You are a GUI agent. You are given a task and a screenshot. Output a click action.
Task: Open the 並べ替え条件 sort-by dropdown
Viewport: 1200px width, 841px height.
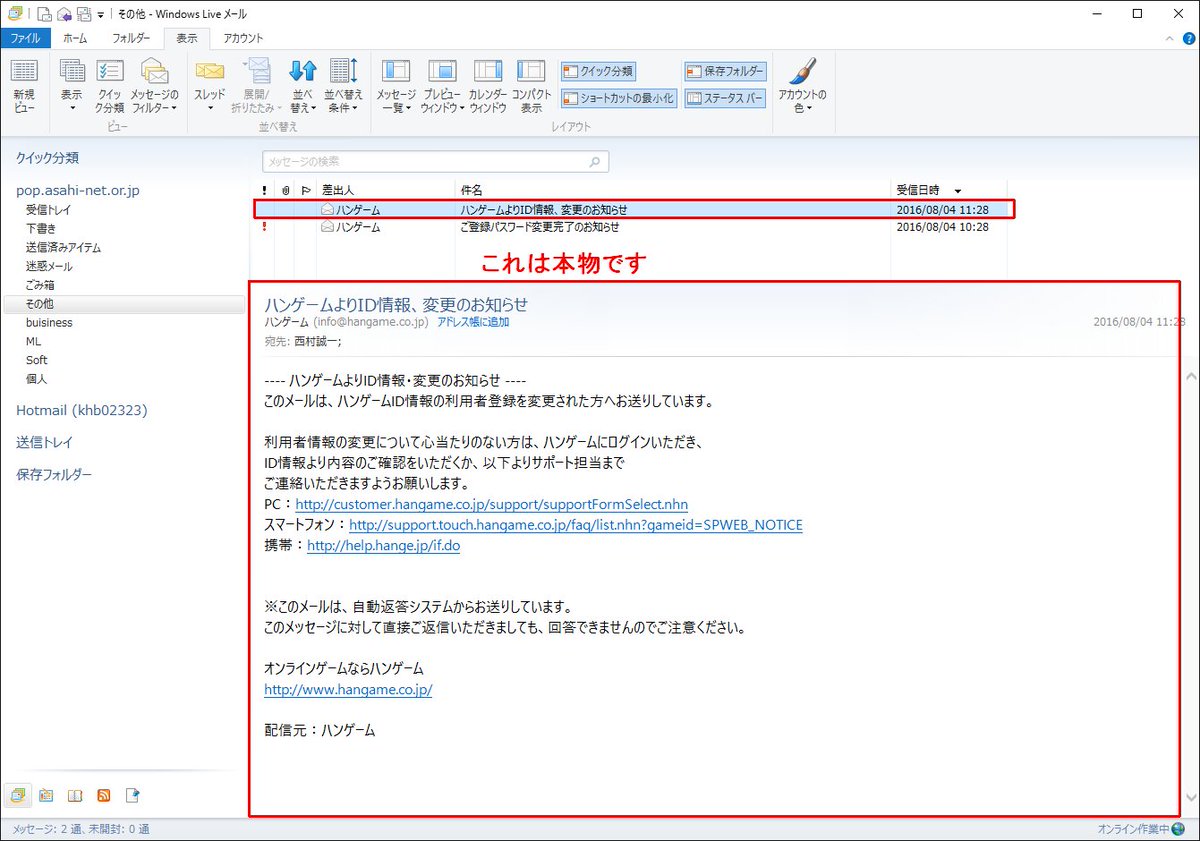(x=343, y=86)
